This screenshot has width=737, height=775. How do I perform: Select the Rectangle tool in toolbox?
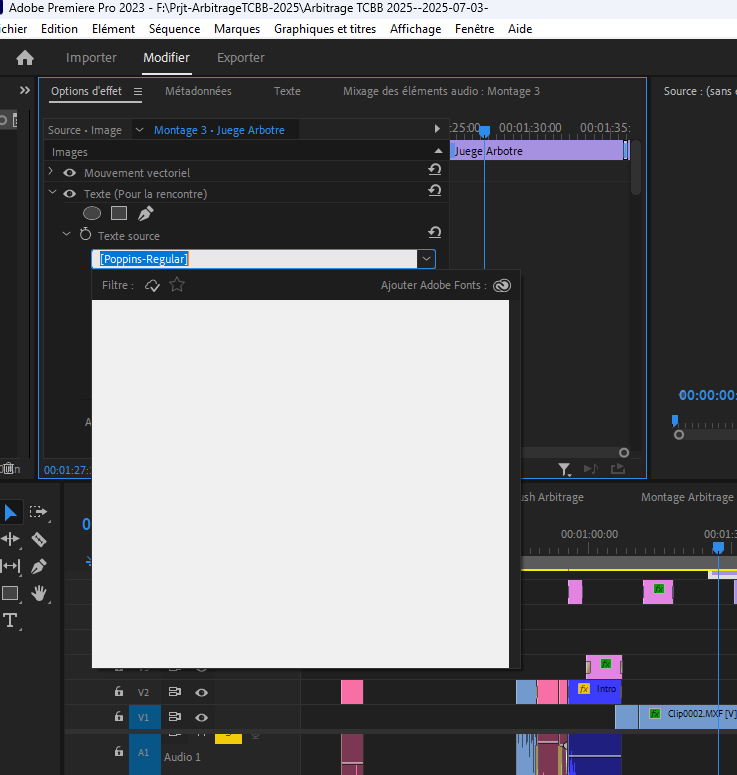point(10,593)
